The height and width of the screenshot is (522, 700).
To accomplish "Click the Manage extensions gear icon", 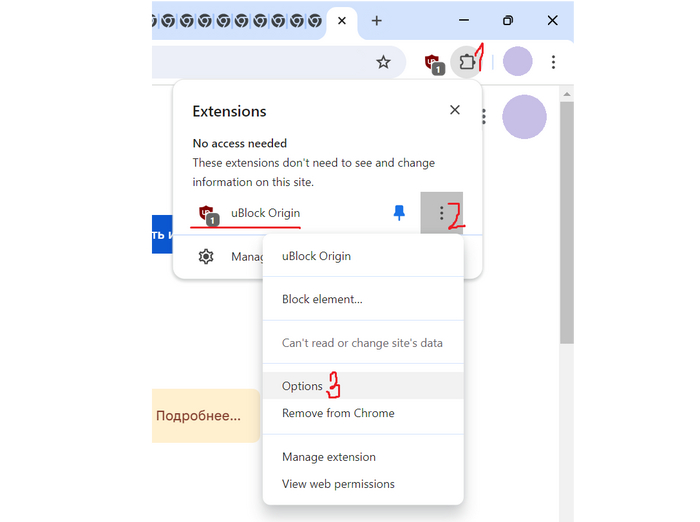I will coord(206,256).
